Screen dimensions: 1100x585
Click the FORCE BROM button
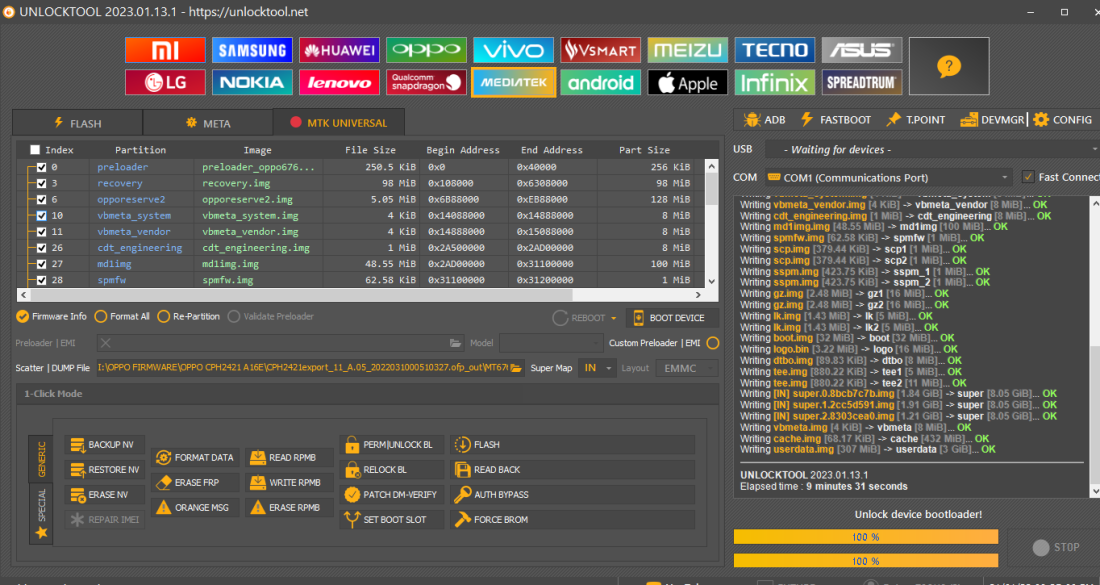[572, 520]
